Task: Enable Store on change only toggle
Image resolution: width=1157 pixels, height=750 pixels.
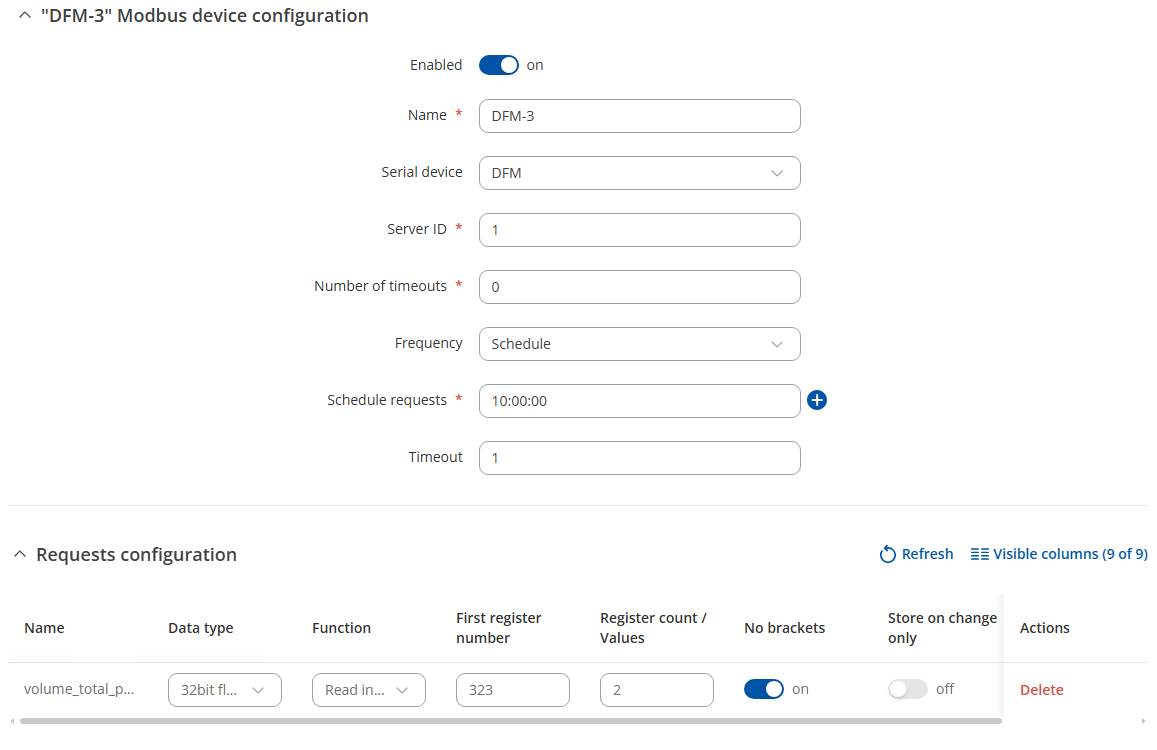Action: point(908,689)
